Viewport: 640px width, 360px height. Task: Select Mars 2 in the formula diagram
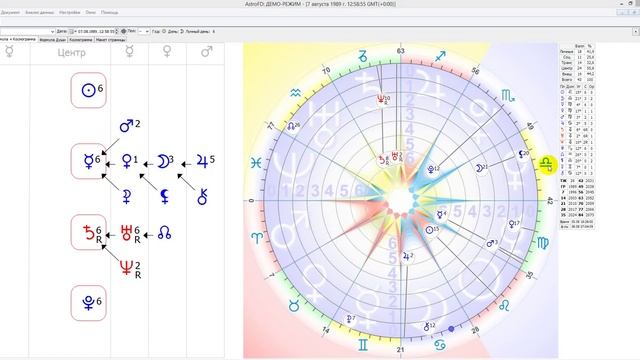click(130, 125)
